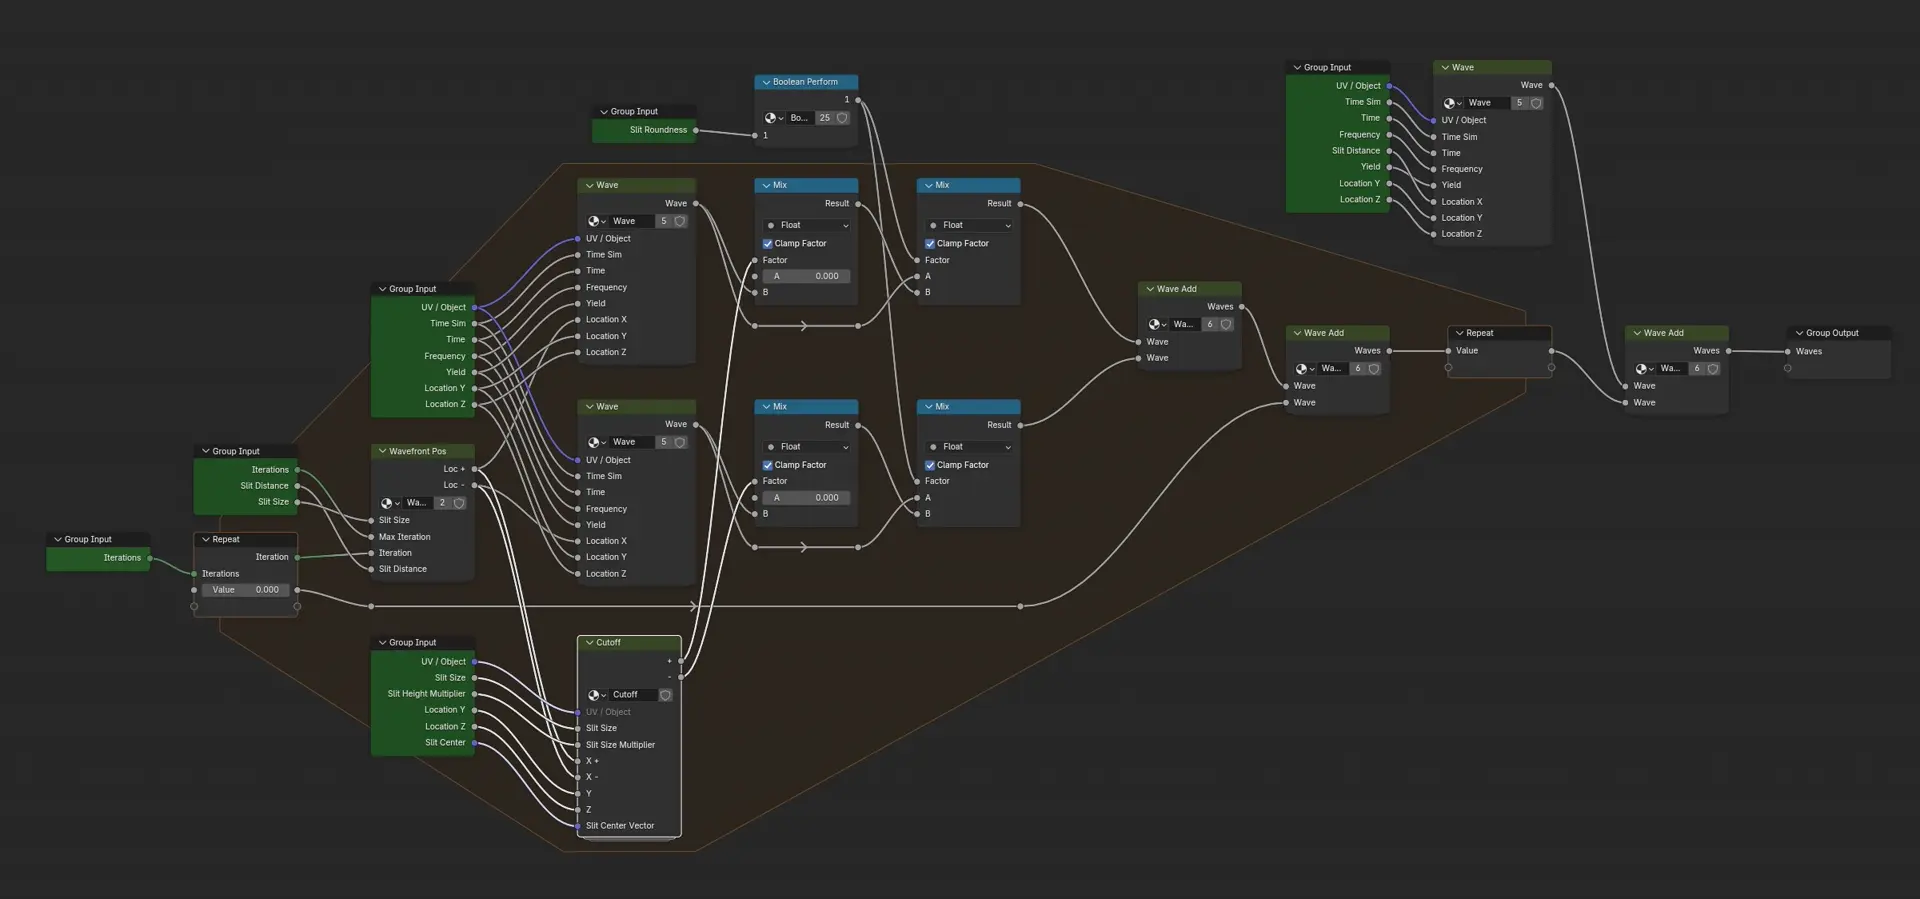Click browse icon on Wave Add fed by Mix results
Screen dimensions: 1920x899
[1157, 325]
